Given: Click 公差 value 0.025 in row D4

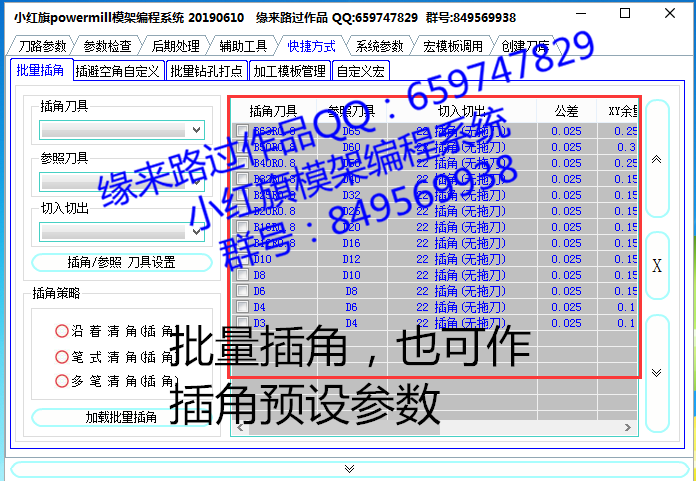Looking at the screenshot, I should click(x=566, y=307).
